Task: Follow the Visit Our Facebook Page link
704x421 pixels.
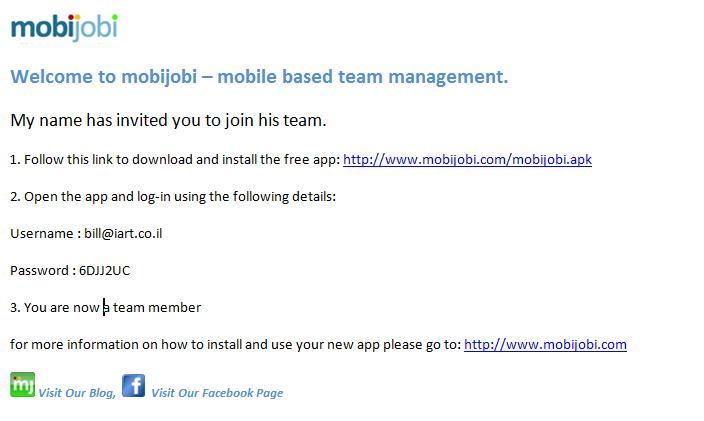Action: pyautogui.click(x=216, y=393)
